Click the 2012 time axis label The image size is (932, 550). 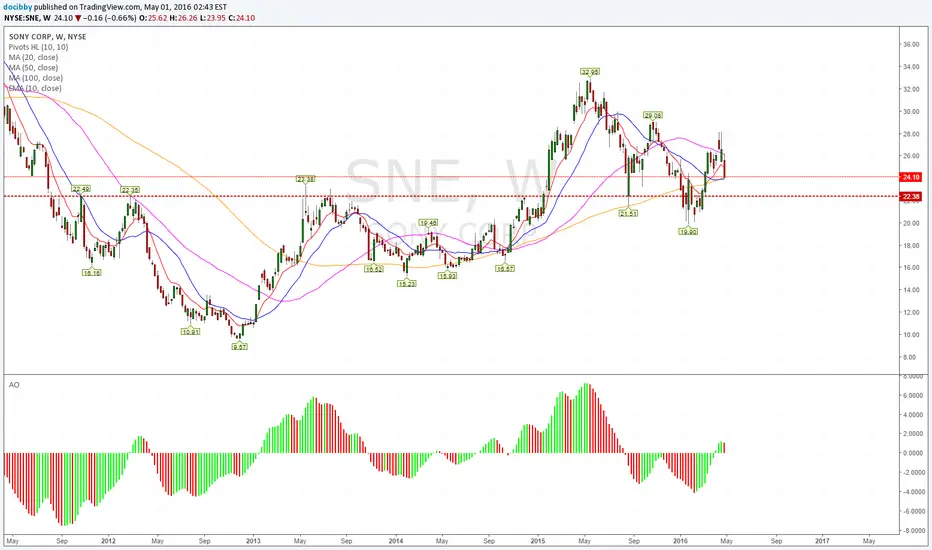(108, 541)
